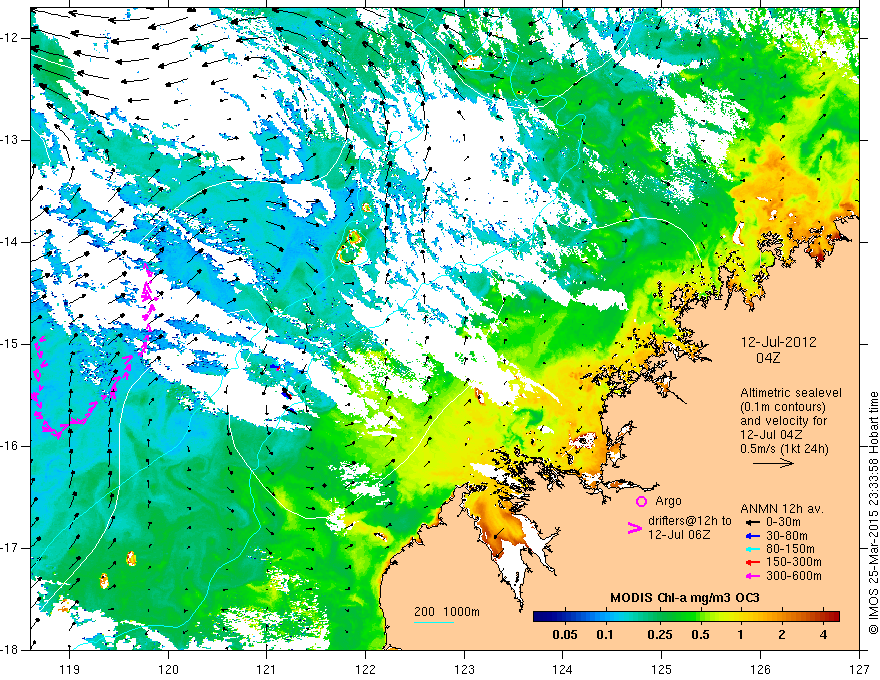Click the longitude axis label 123
The width and height of the screenshot is (880, 680).
[x=464, y=669]
